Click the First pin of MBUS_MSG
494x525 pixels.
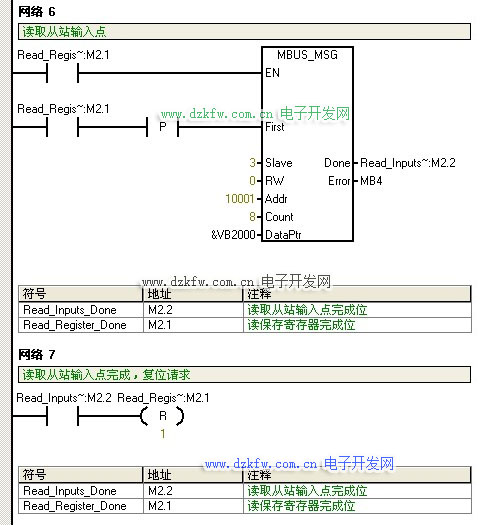(275, 127)
